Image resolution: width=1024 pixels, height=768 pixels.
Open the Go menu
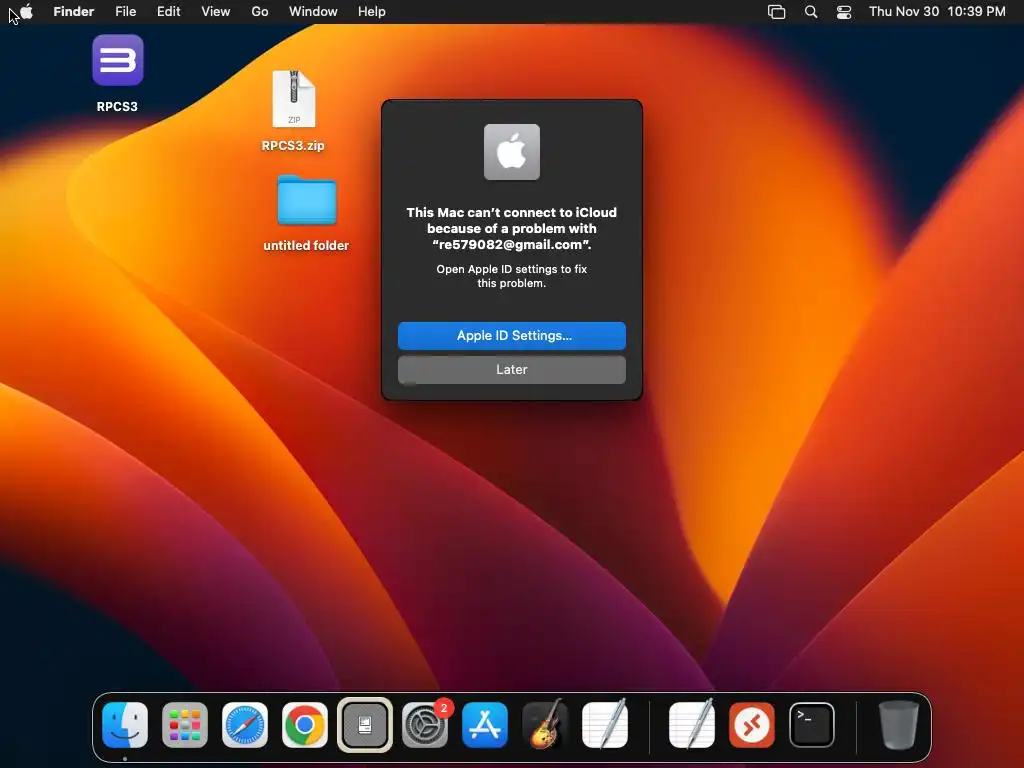click(x=260, y=12)
